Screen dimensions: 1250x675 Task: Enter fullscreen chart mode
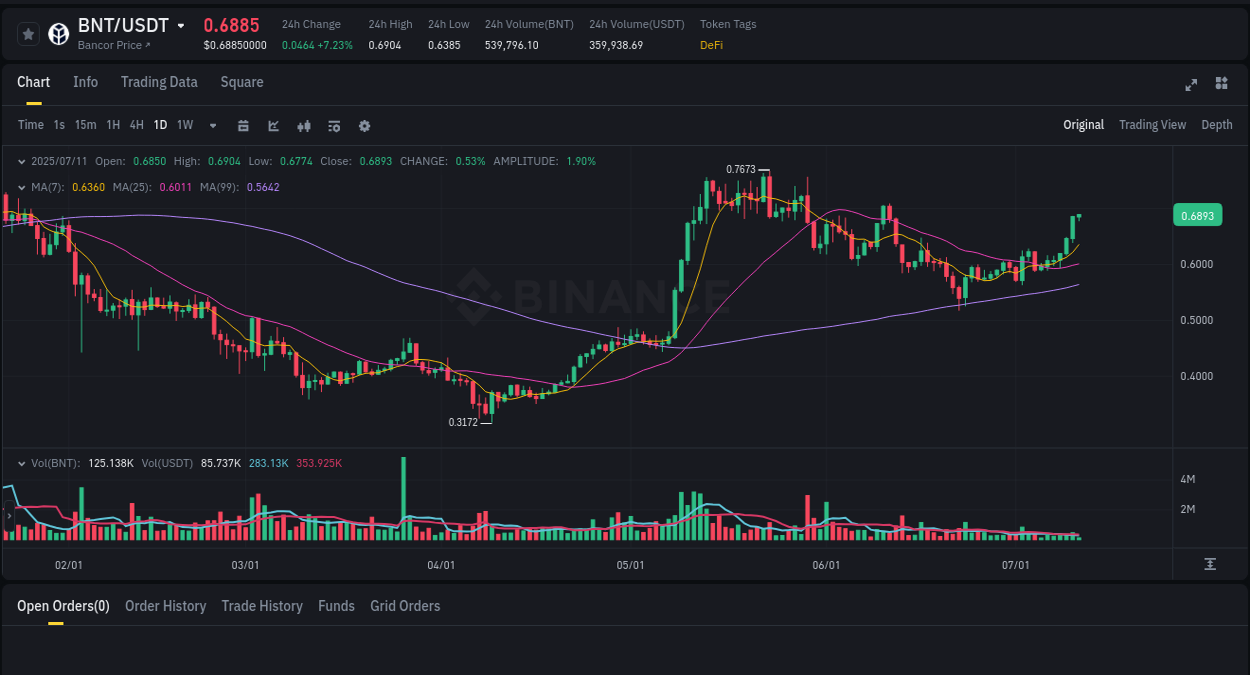coord(1190,86)
